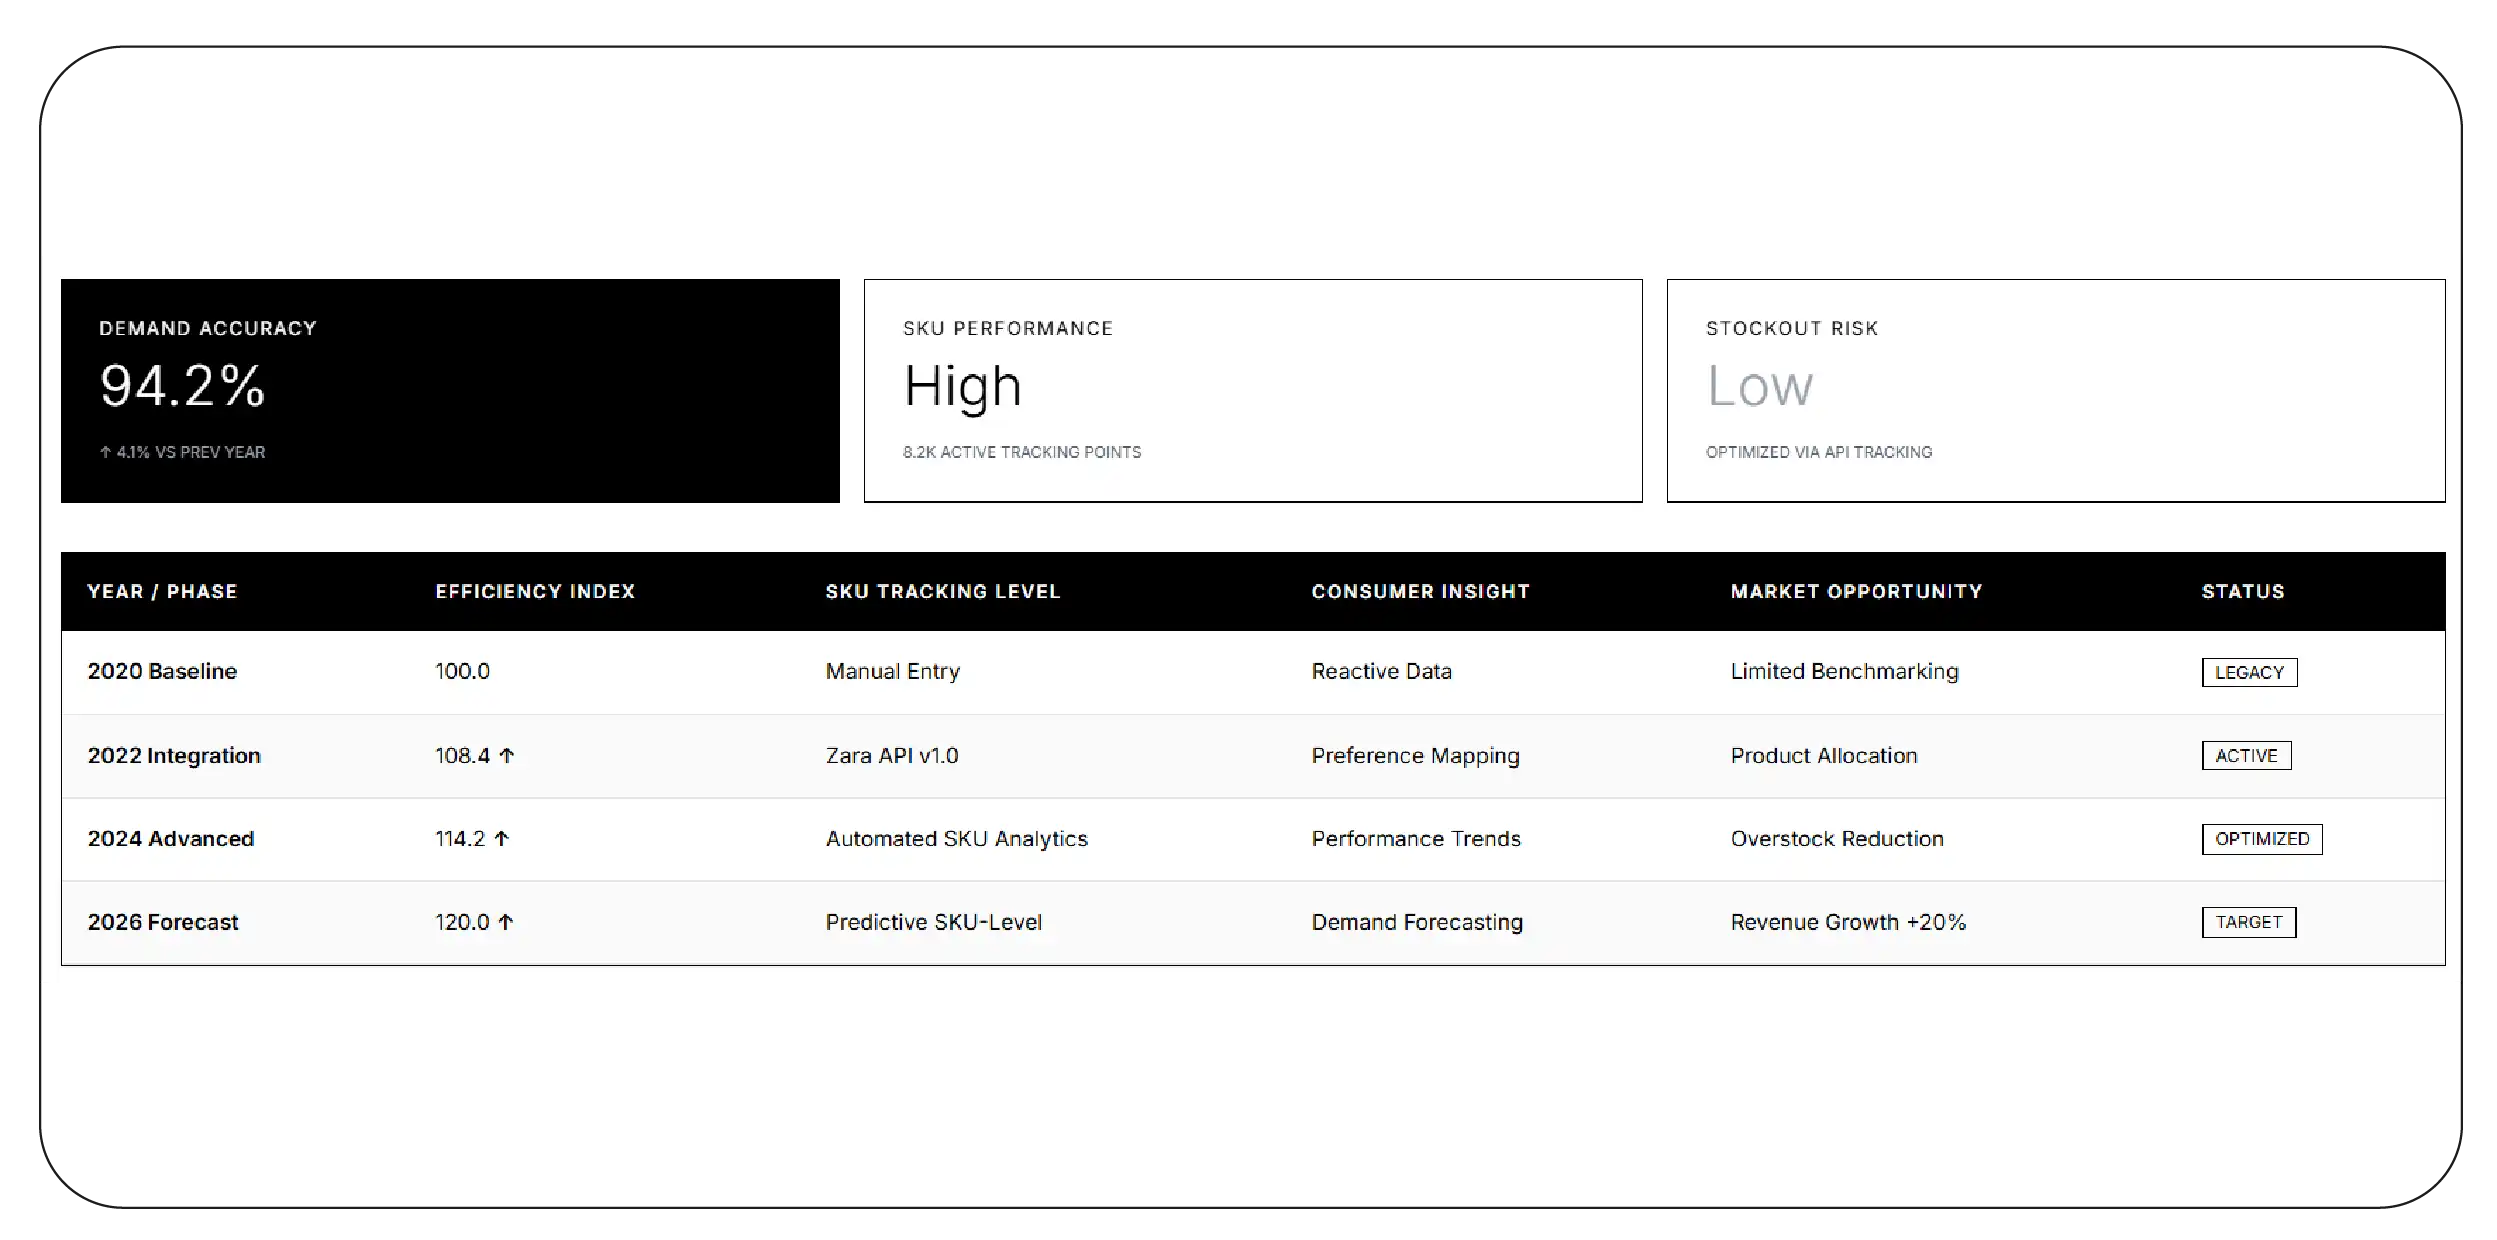2497x1240 pixels.
Task: Click the OPTIMIZED status badge
Action: click(2262, 839)
